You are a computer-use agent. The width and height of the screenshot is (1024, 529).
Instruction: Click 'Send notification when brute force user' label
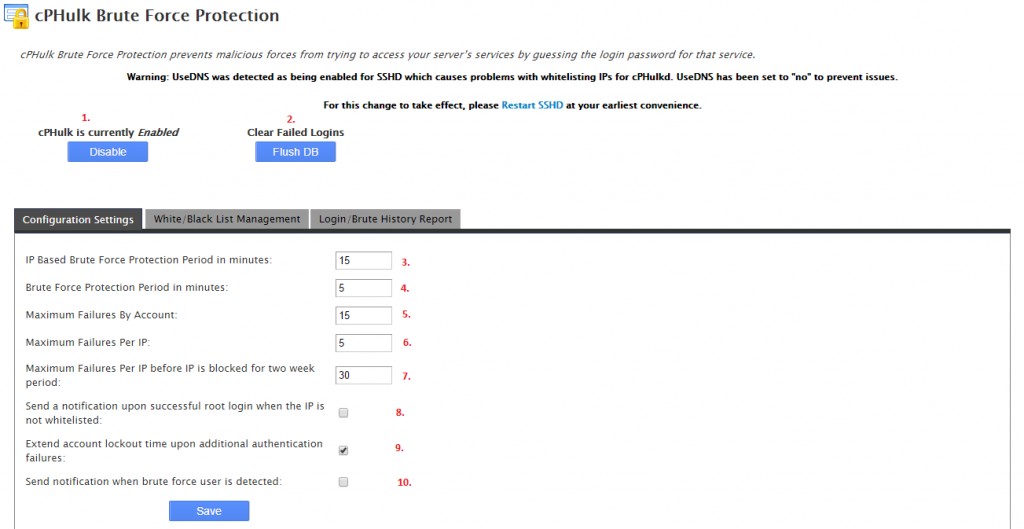[x=153, y=481]
